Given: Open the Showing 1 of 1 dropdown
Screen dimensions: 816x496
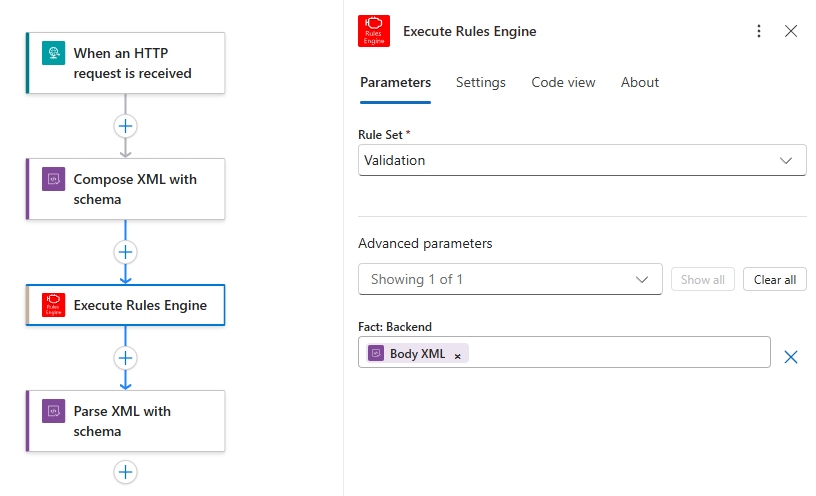Looking at the screenshot, I should pos(510,279).
